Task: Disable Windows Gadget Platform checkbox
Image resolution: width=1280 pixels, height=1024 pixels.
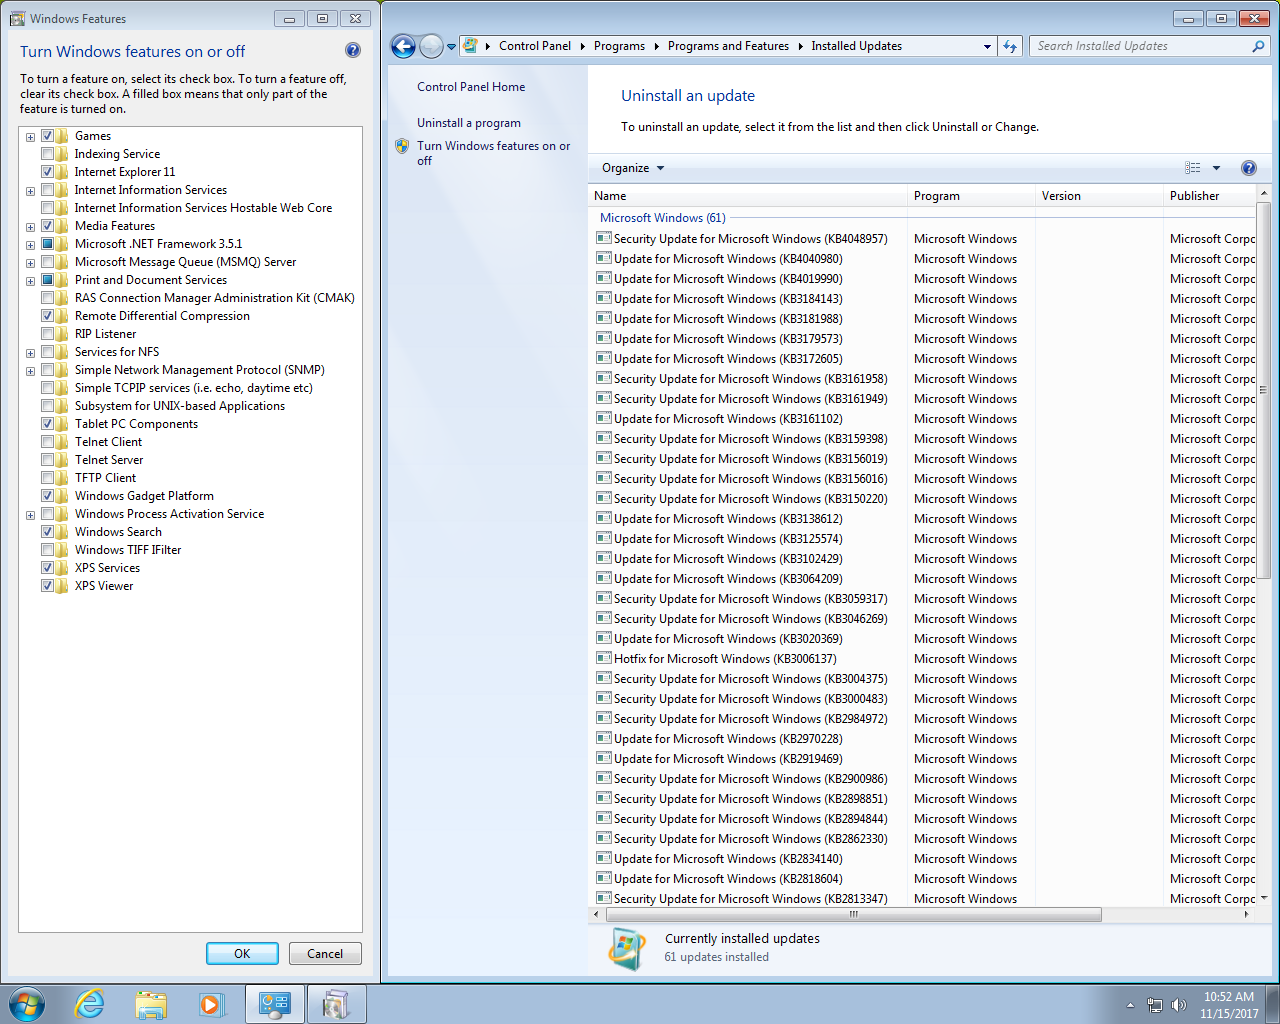Action: (x=47, y=496)
